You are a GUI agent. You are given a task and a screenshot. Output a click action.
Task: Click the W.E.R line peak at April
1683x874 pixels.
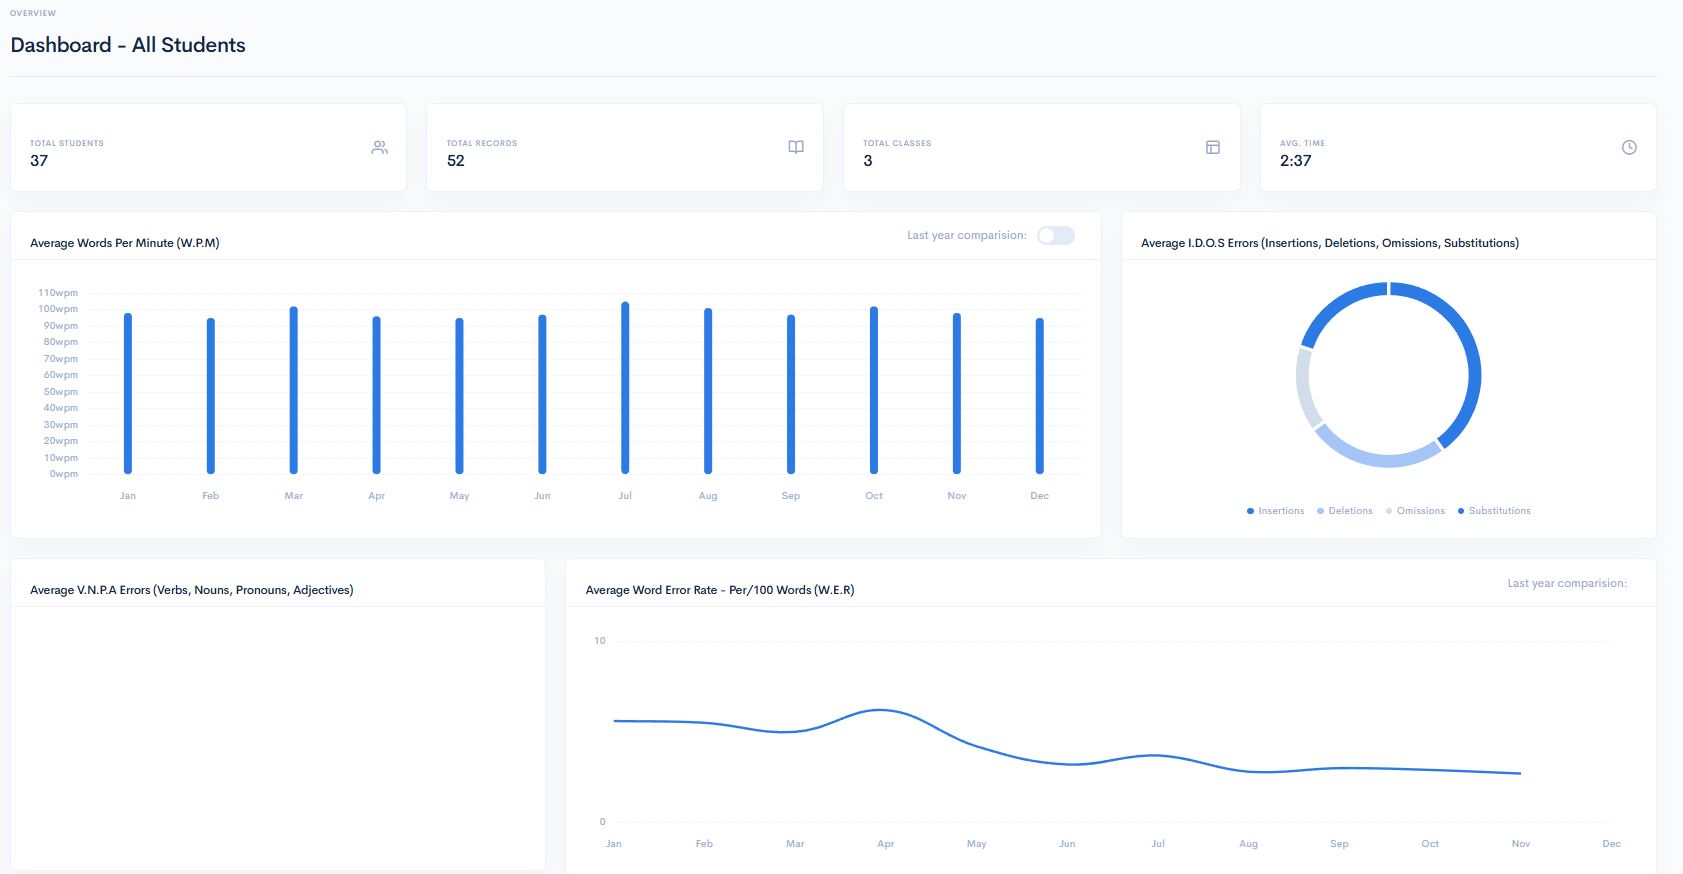pos(881,710)
